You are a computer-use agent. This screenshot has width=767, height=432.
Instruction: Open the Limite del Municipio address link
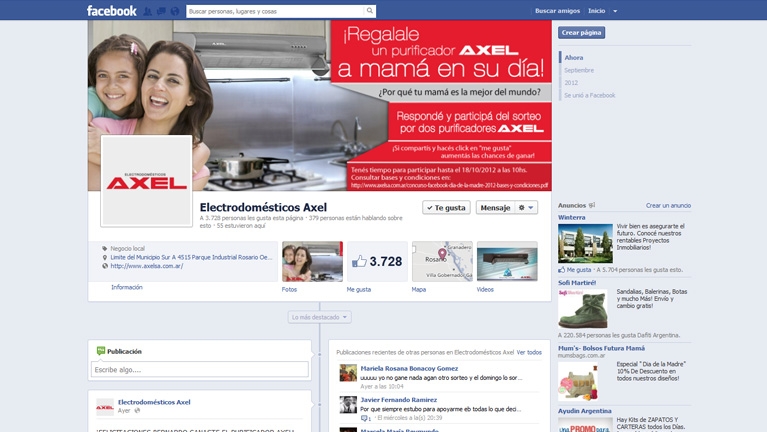tap(191, 257)
